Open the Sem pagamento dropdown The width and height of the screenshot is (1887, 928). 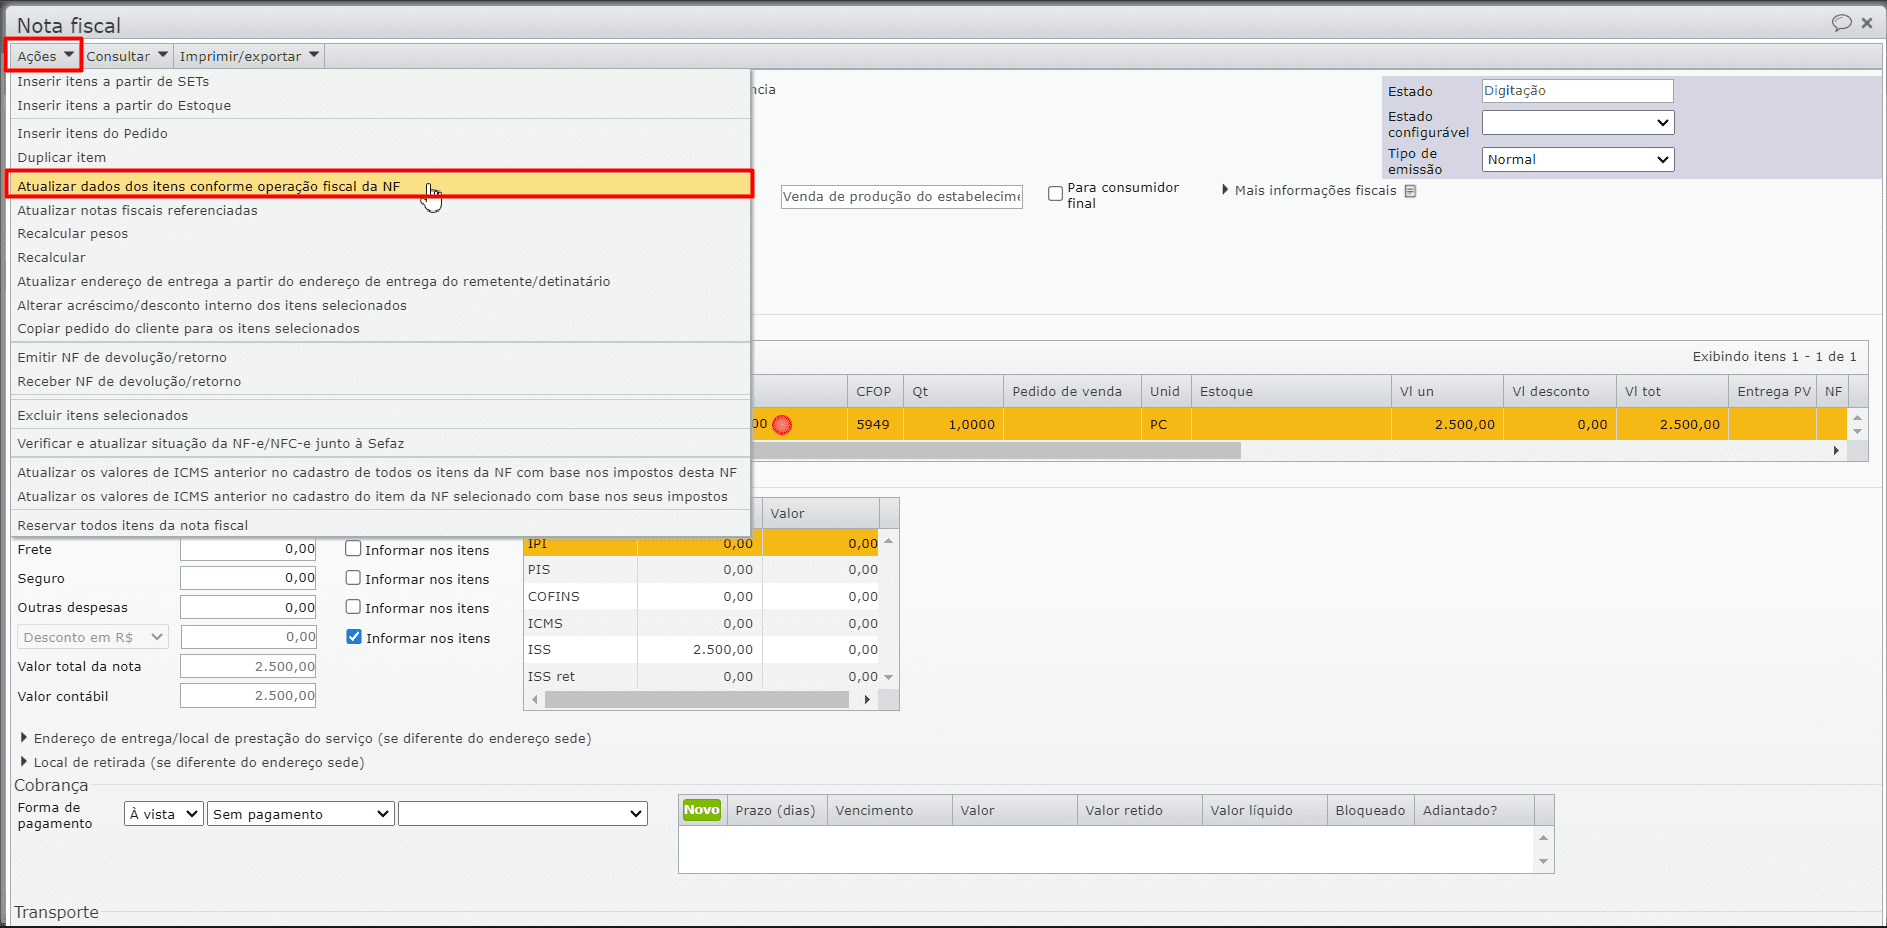pyautogui.click(x=300, y=814)
